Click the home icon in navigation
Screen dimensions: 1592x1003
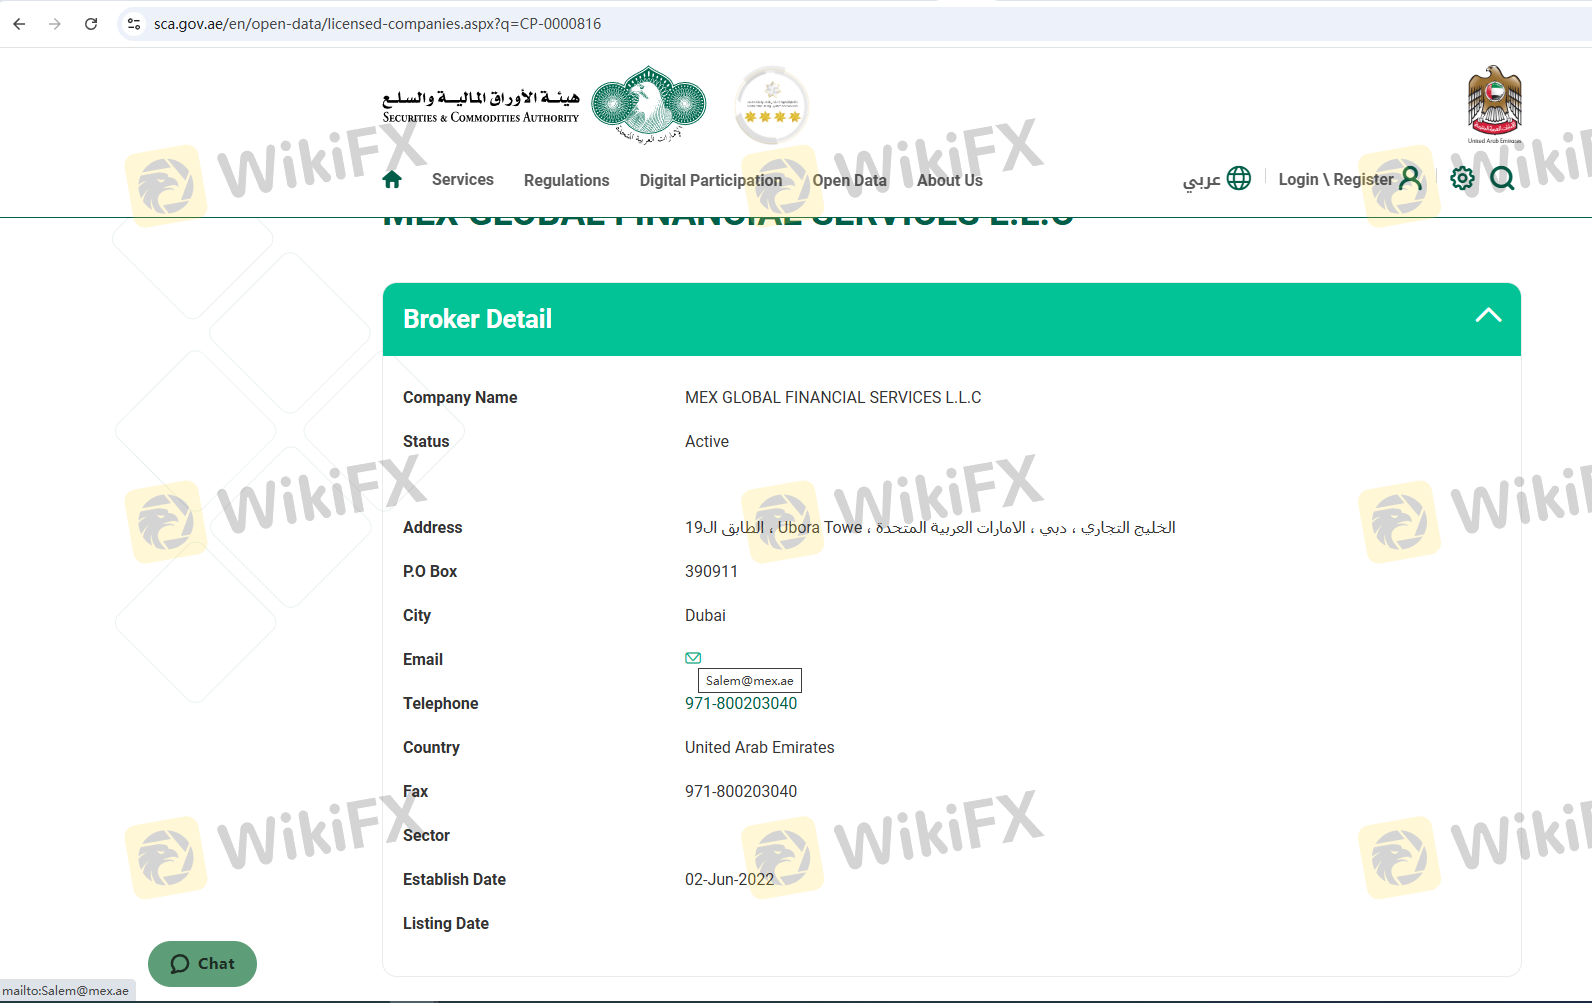coord(392,180)
